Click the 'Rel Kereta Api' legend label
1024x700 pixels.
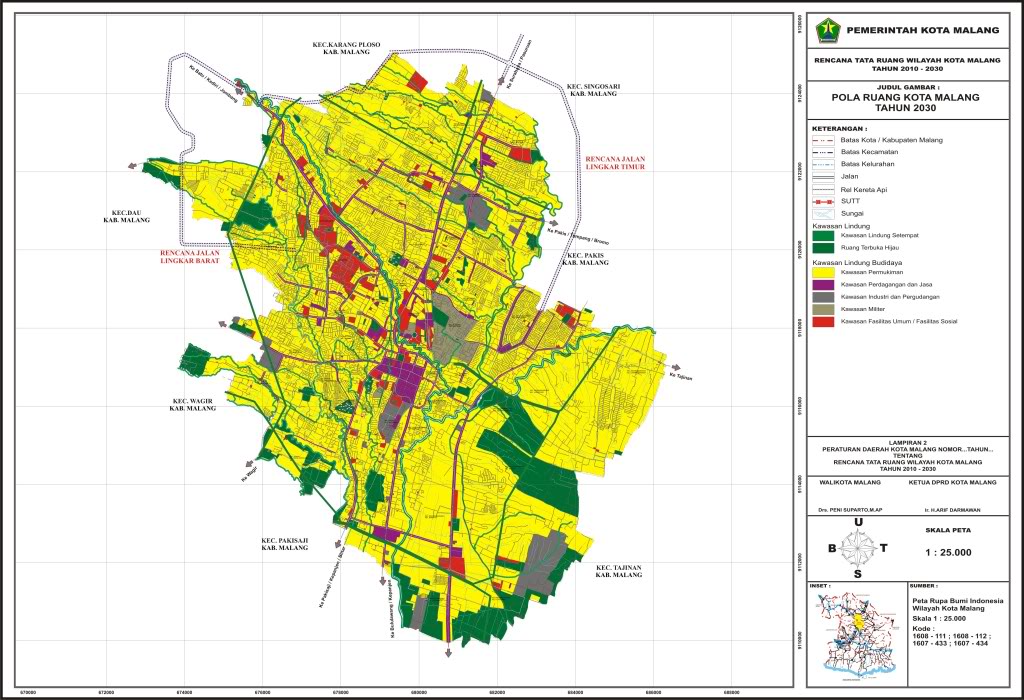pyautogui.click(x=864, y=189)
